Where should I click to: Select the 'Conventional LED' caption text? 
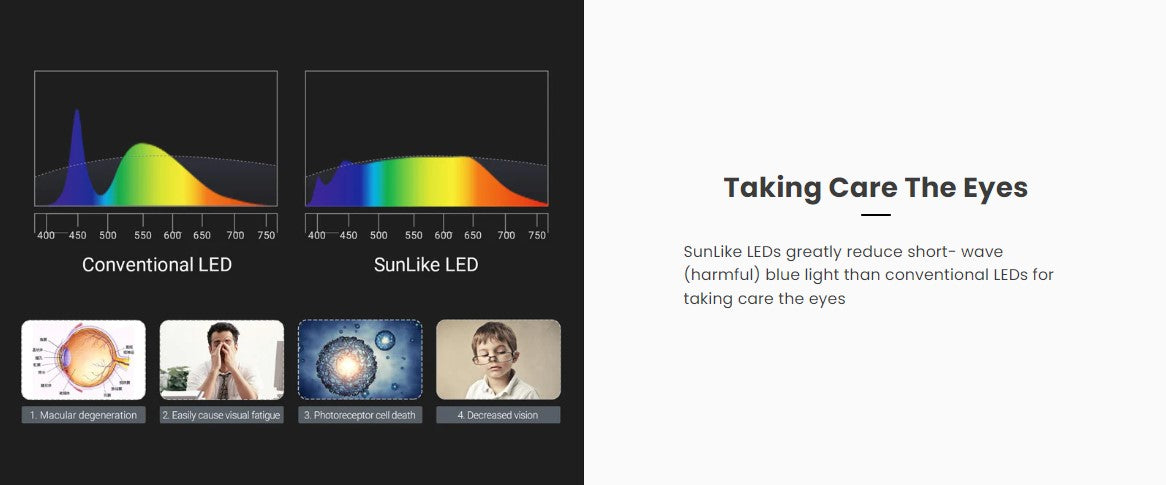pos(157,265)
